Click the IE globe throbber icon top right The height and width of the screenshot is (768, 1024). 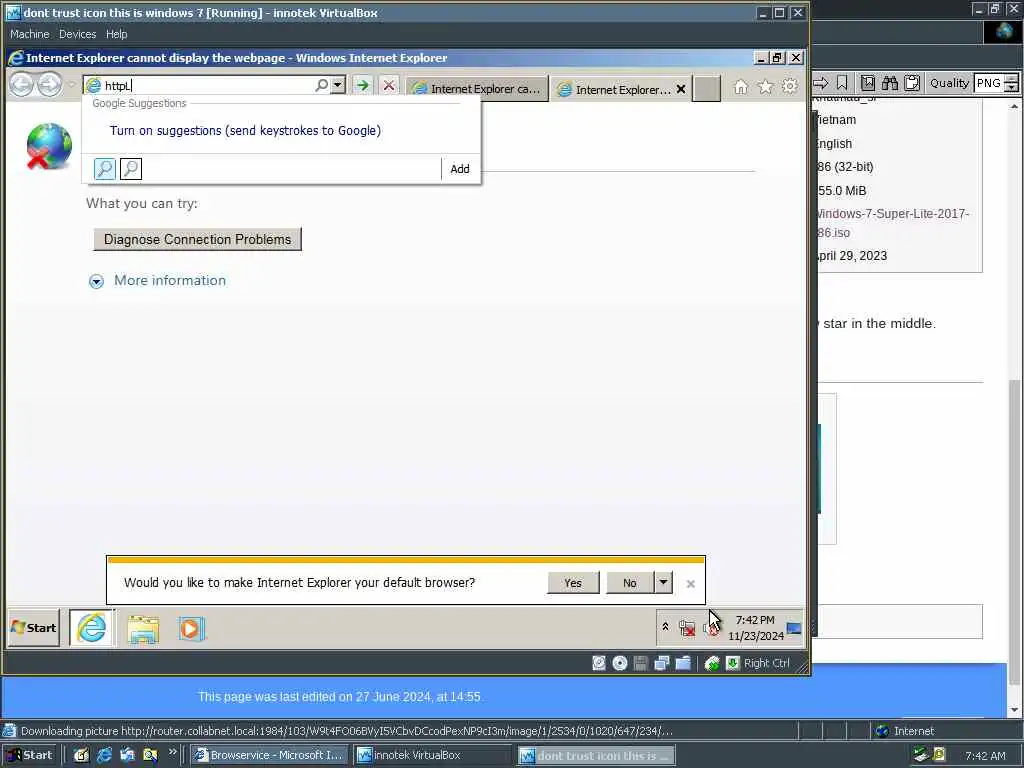coord(1004,32)
